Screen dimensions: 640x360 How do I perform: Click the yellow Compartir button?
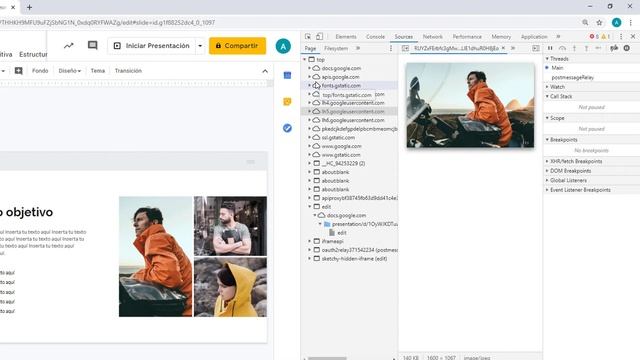click(x=238, y=46)
